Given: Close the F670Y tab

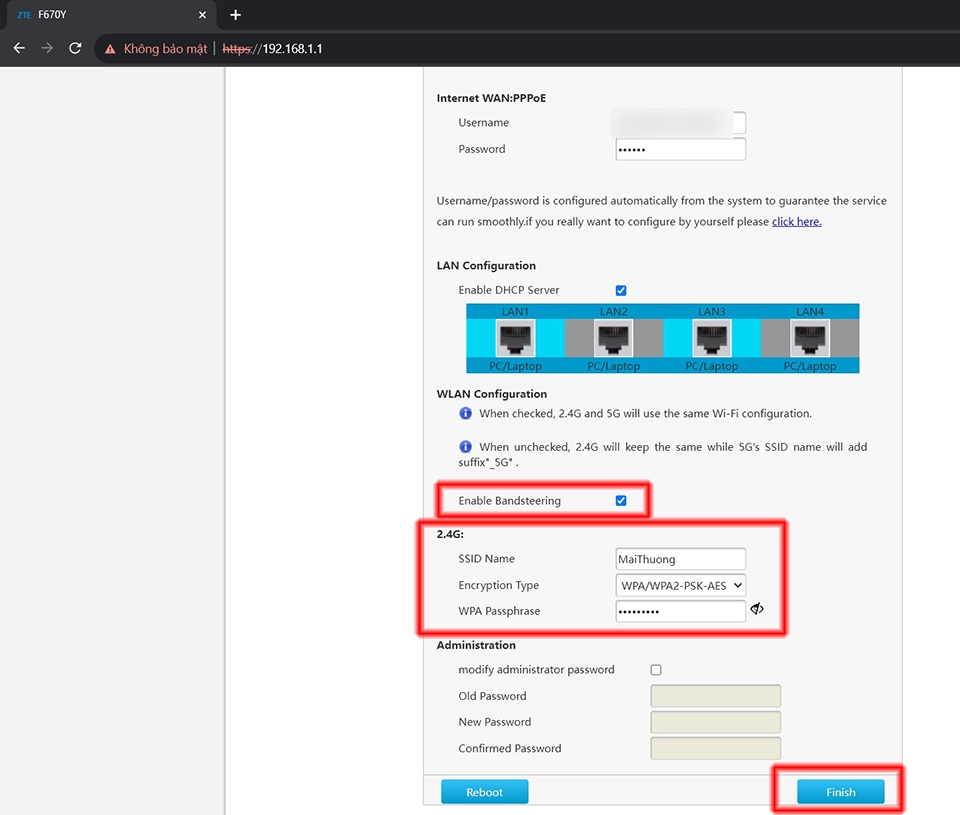Looking at the screenshot, I should point(202,15).
